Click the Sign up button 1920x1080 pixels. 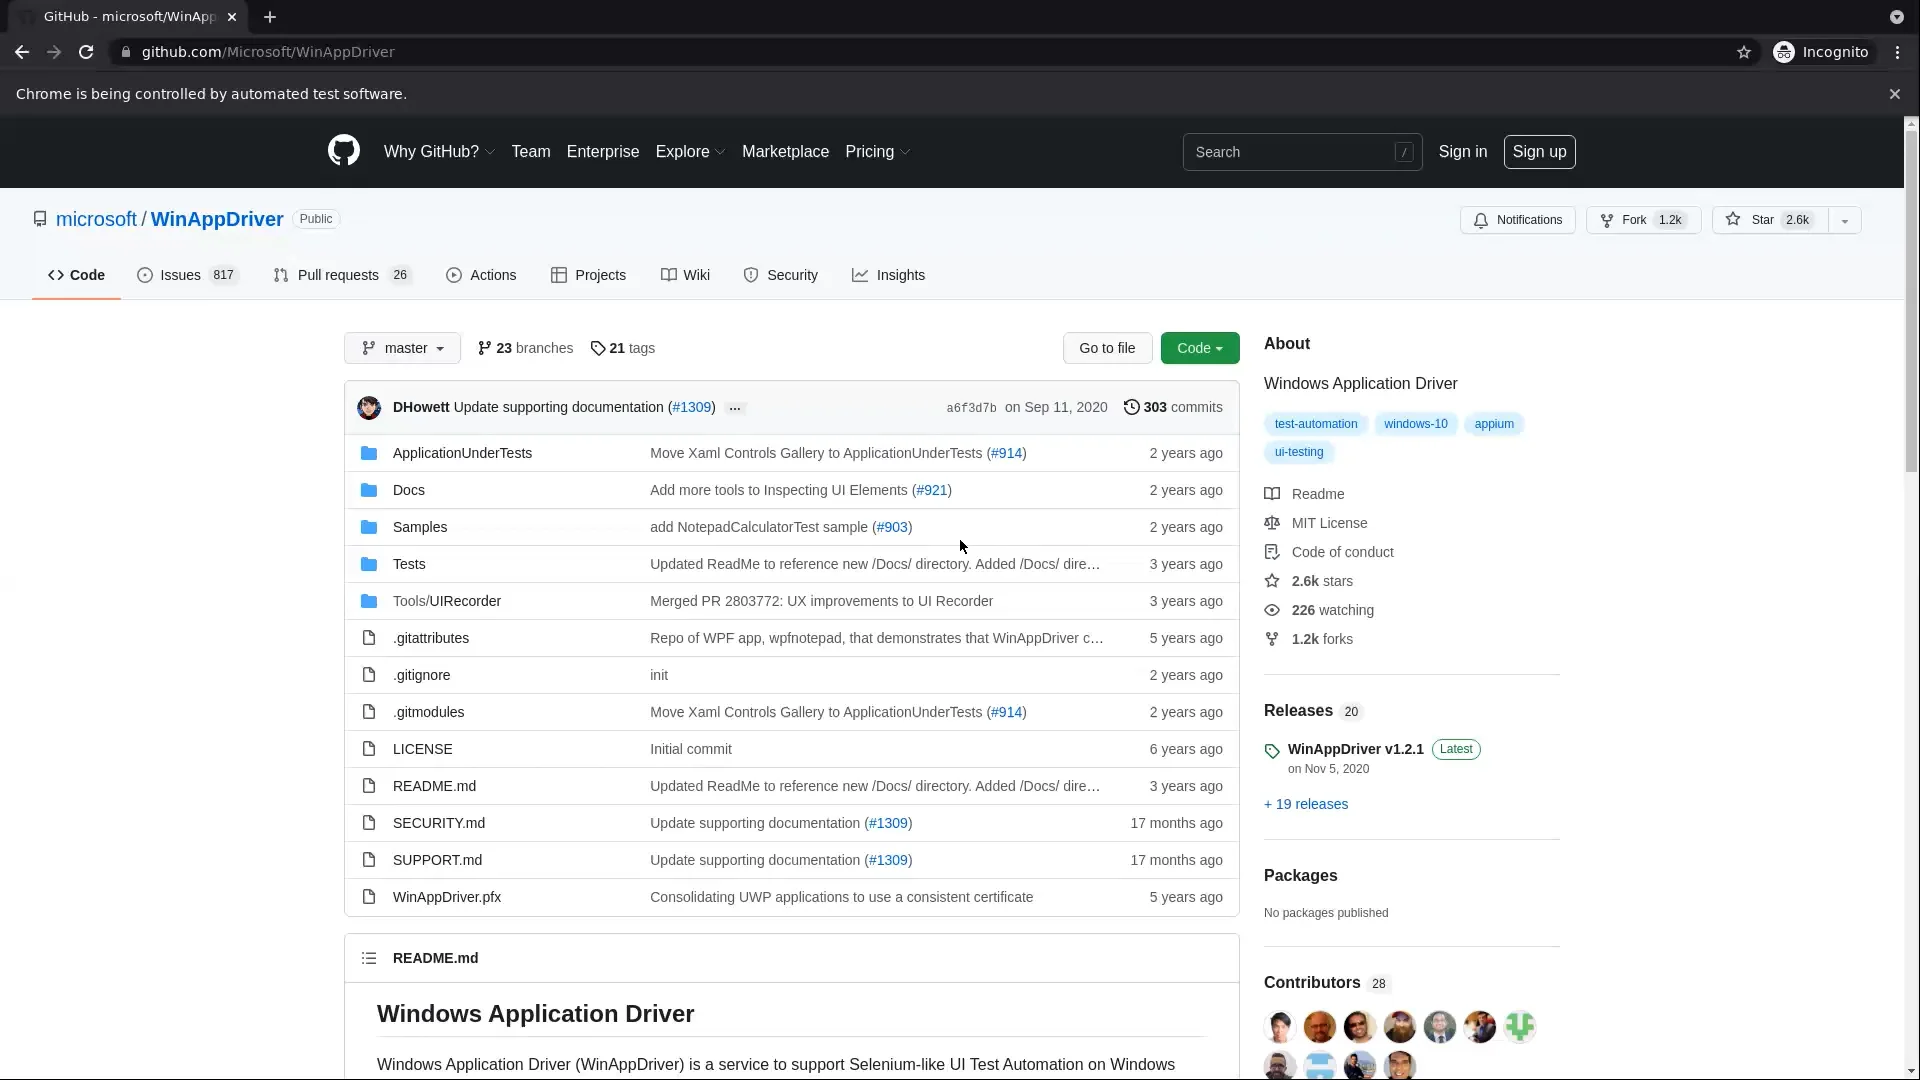tap(1539, 152)
